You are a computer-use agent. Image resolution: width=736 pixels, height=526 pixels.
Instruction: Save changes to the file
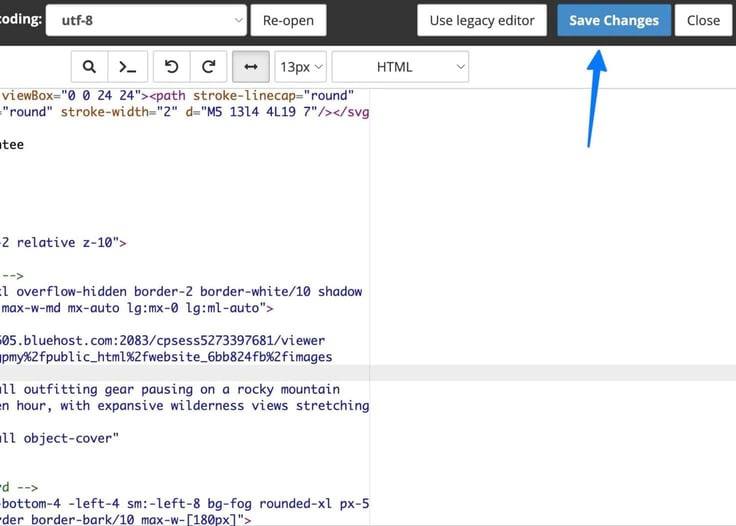(x=613, y=20)
